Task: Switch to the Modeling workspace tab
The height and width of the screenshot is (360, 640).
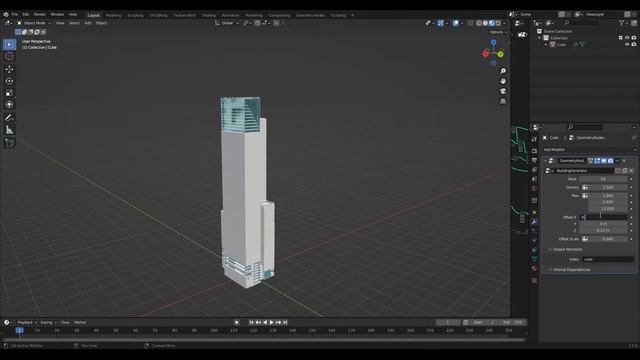Action: tap(113, 15)
